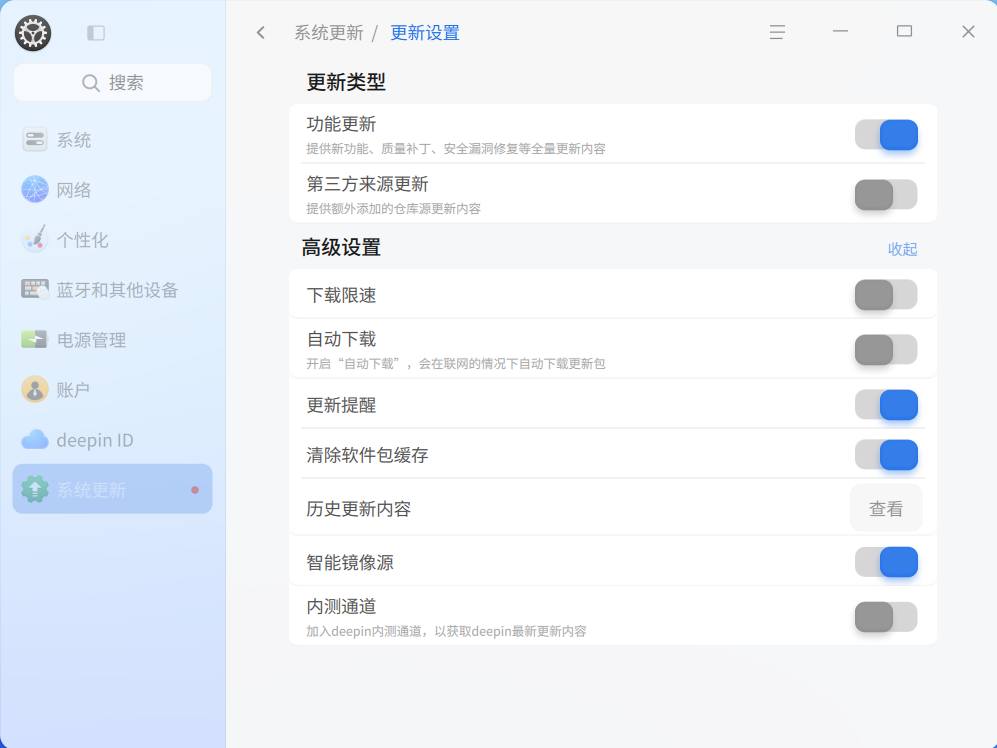Open 系统 in sidebar
Image resolution: width=997 pixels, height=748 pixels.
pyautogui.click(x=113, y=140)
